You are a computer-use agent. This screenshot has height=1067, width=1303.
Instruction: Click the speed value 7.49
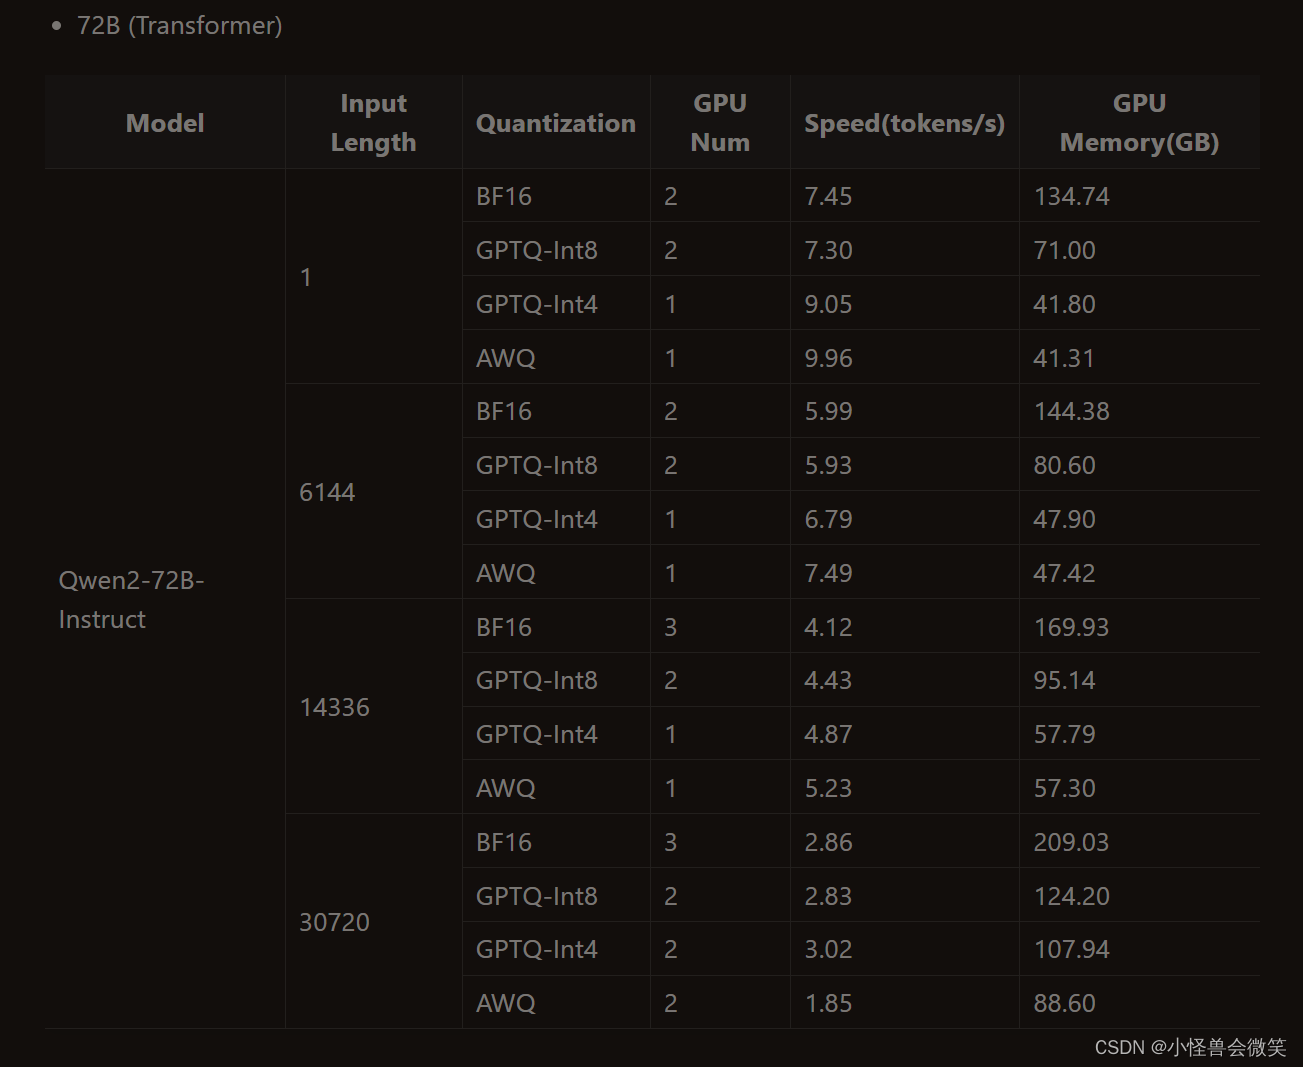[828, 573]
